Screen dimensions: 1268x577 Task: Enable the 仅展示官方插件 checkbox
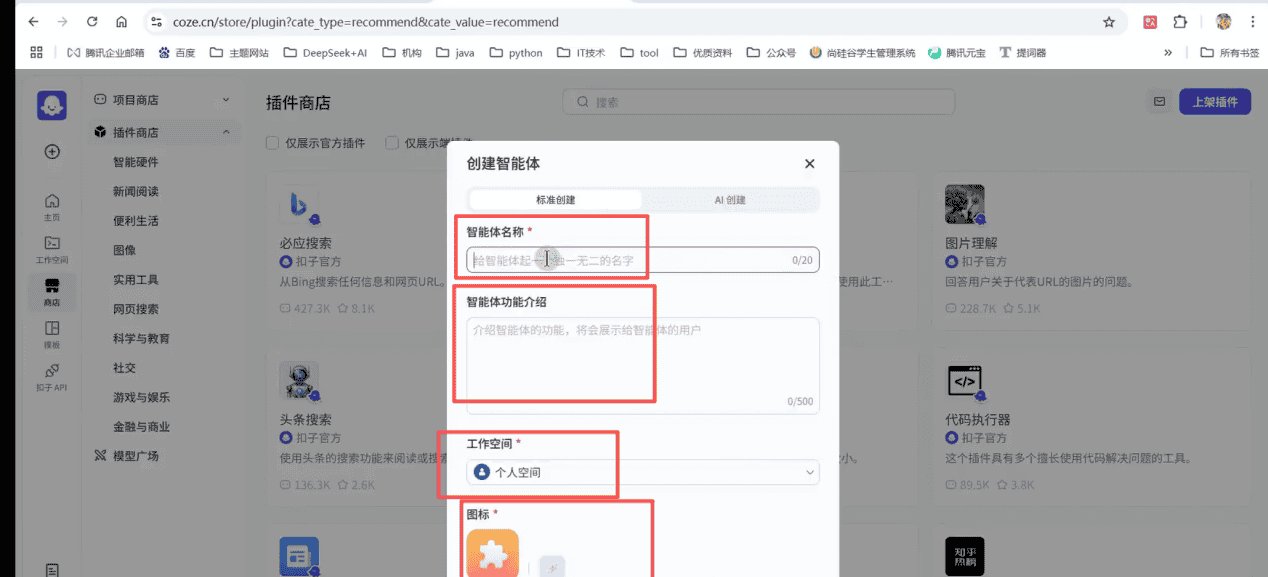click(x=272, y=143)
